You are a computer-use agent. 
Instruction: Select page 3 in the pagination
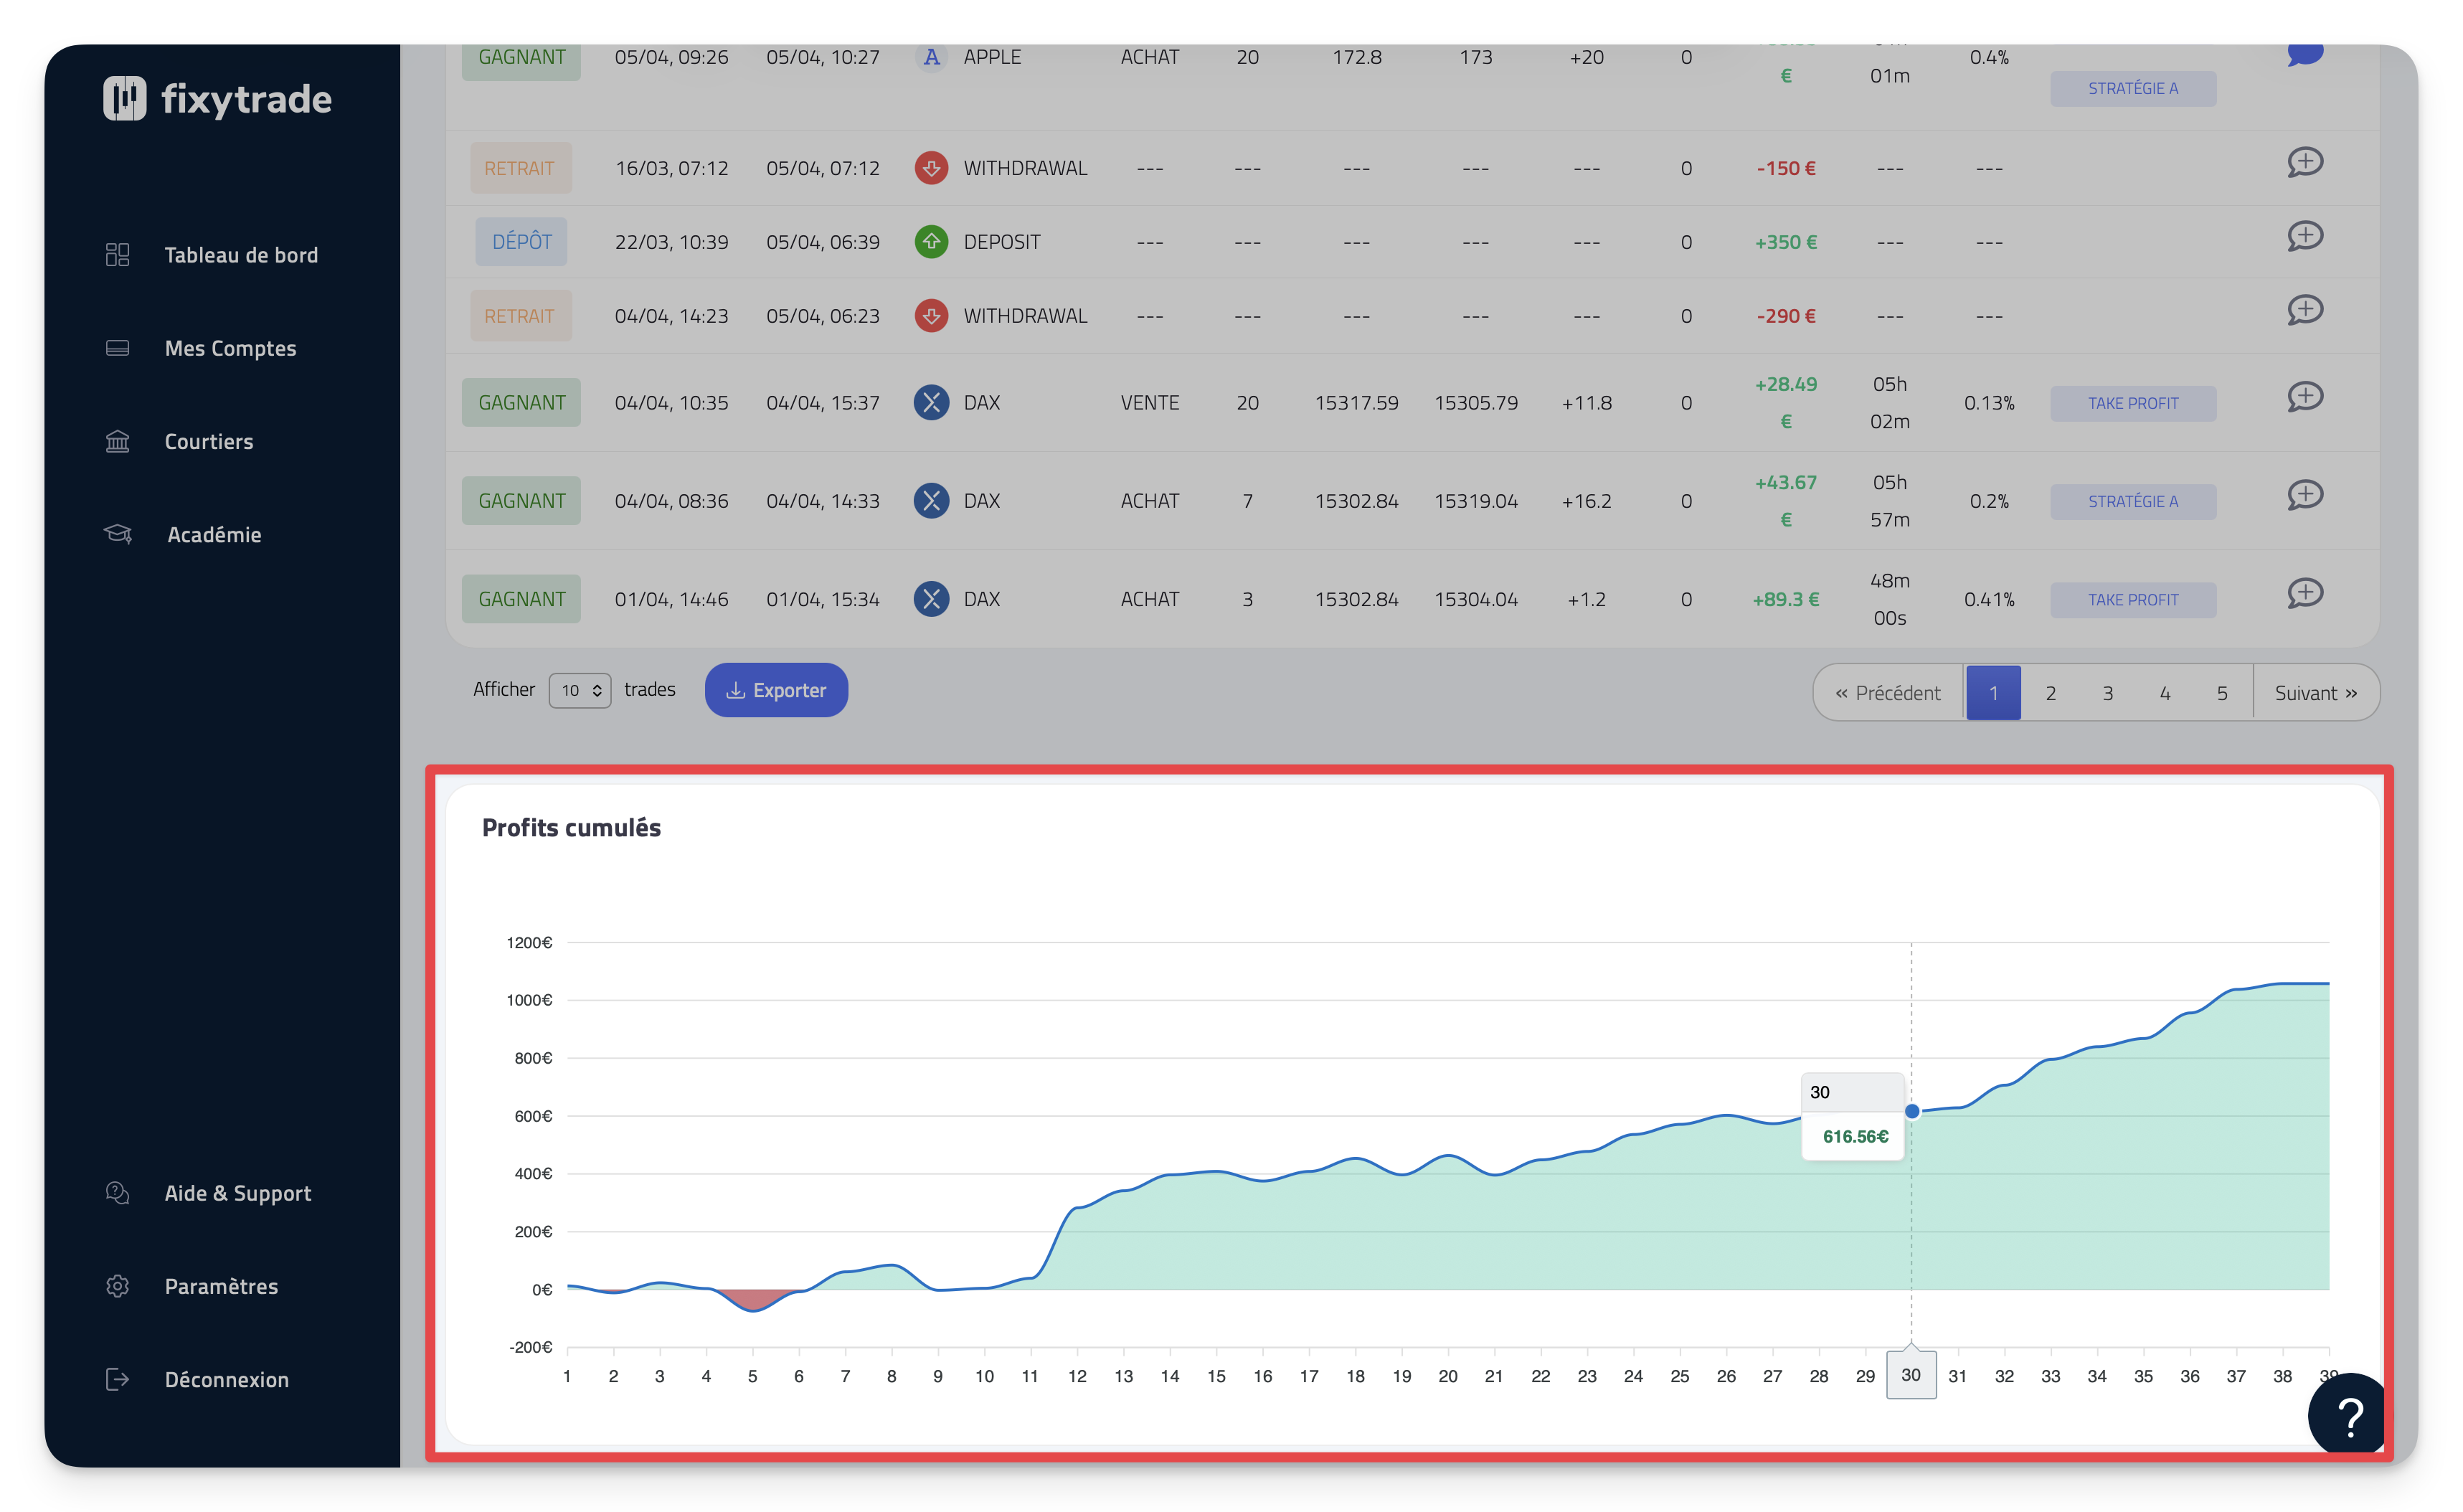pyautogui.click(x=2107, y=693)
